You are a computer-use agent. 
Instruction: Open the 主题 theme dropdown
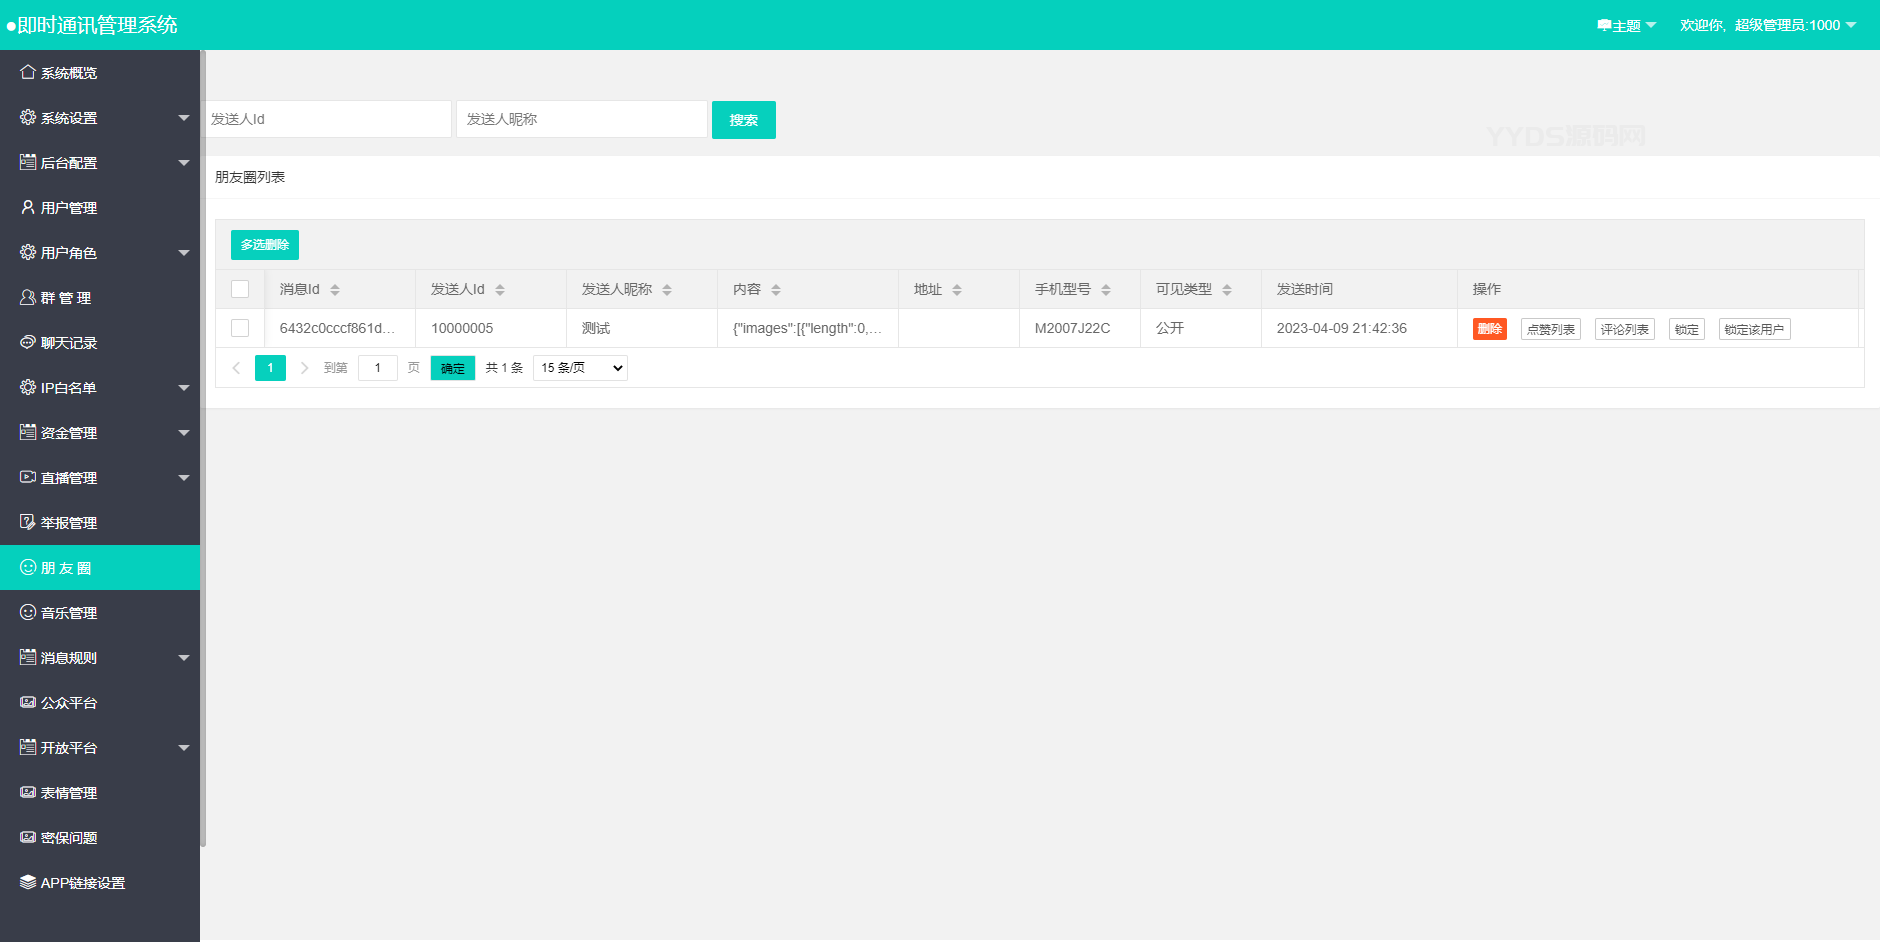pyautogui.click(x=1625, y=24)
